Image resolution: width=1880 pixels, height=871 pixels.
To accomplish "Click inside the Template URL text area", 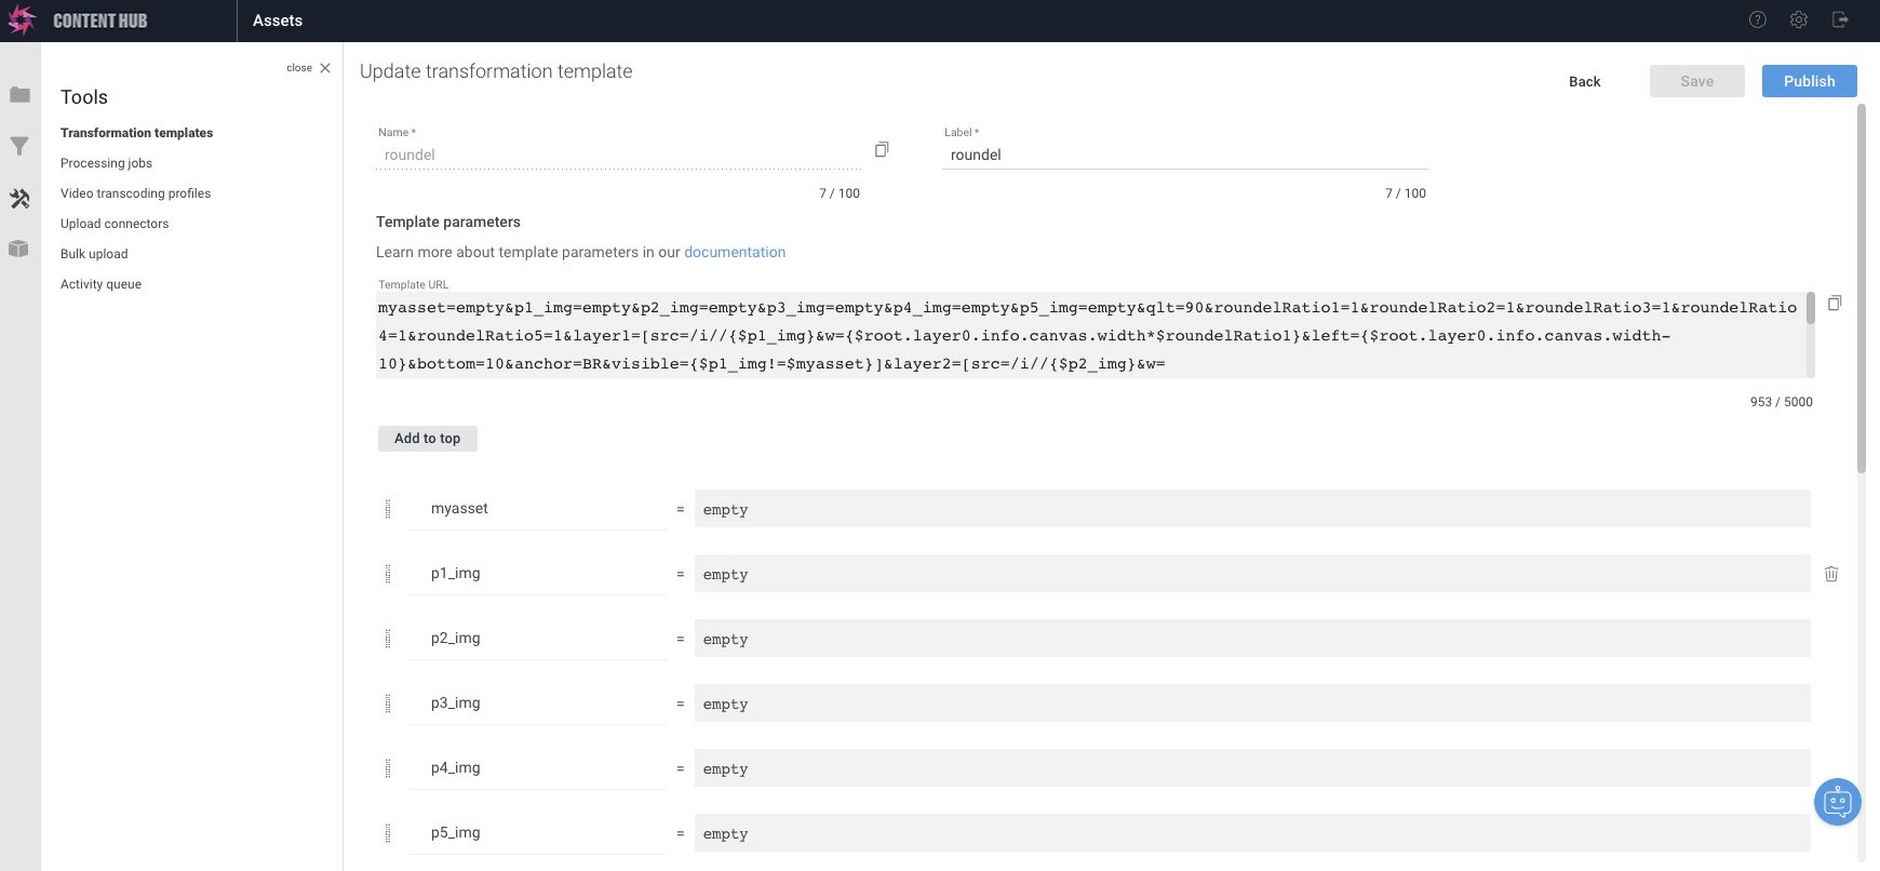I will click(1090, 335).
